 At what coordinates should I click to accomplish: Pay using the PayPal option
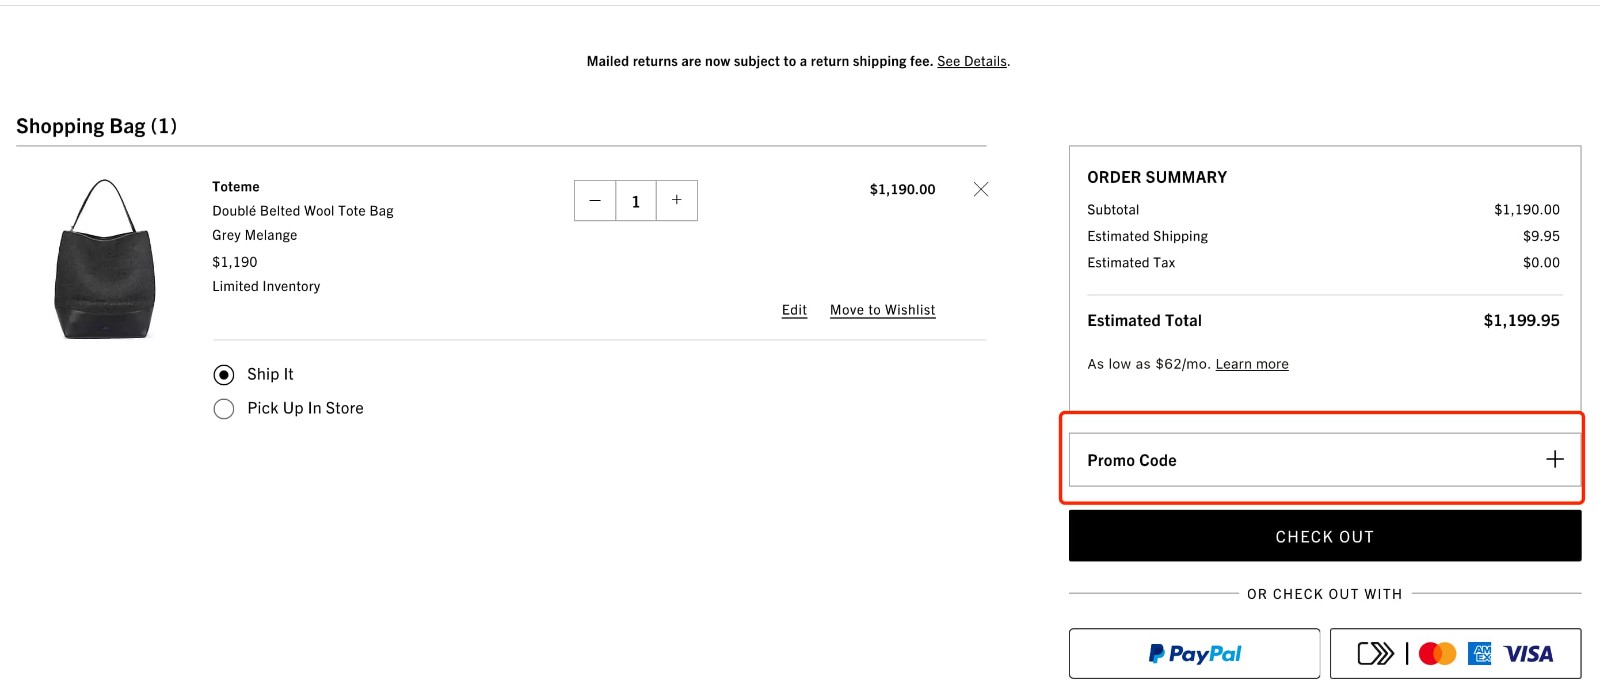1193,653
